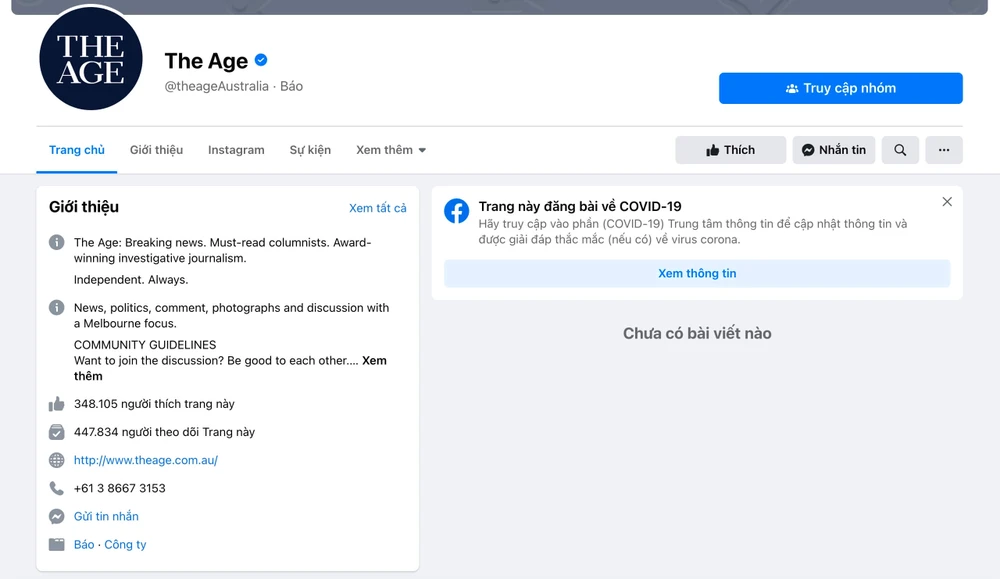
Task: Switch to the Giới thiệu tab
Action: pos(156,150)
